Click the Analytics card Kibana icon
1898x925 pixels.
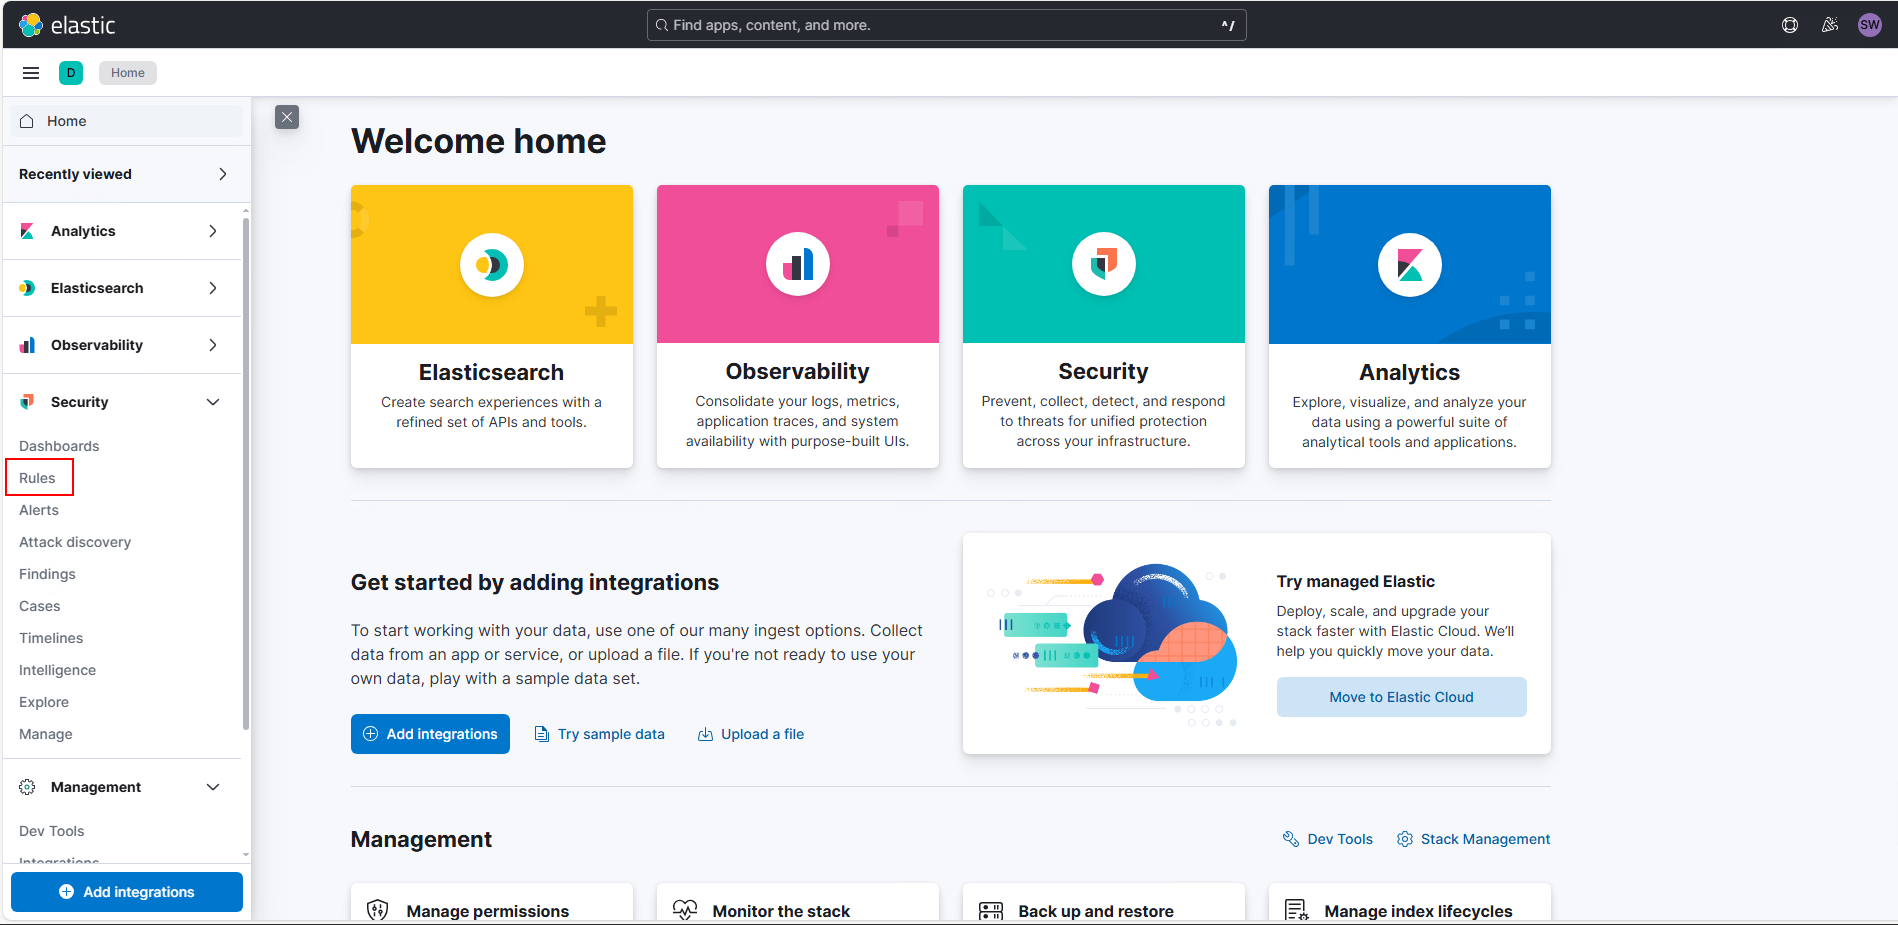1410,265
